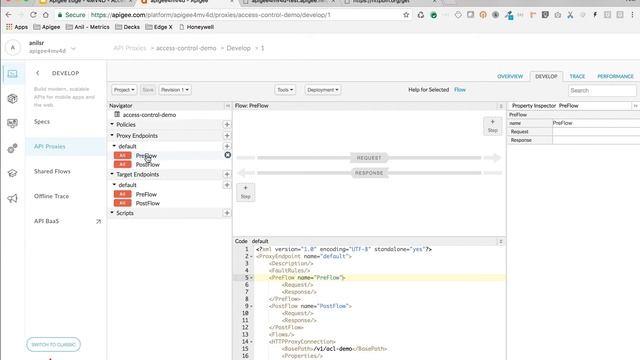Image resolution: width=640 pixels, height=360 pixels.
Task: Collapse the Target Endpoints section
Action: click(112, 174)
